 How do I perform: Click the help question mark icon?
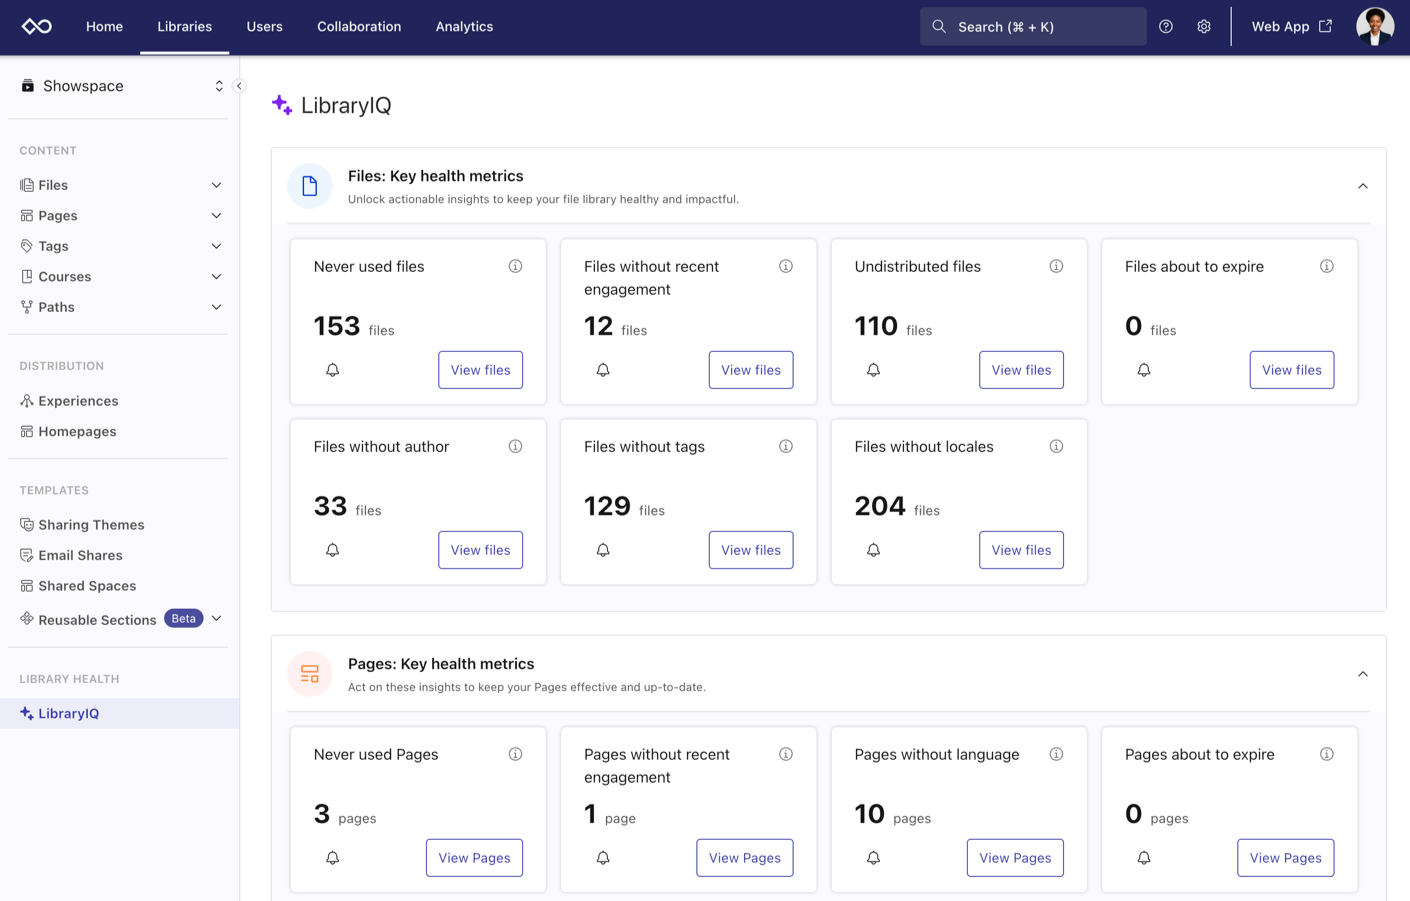pos(1166,27)
